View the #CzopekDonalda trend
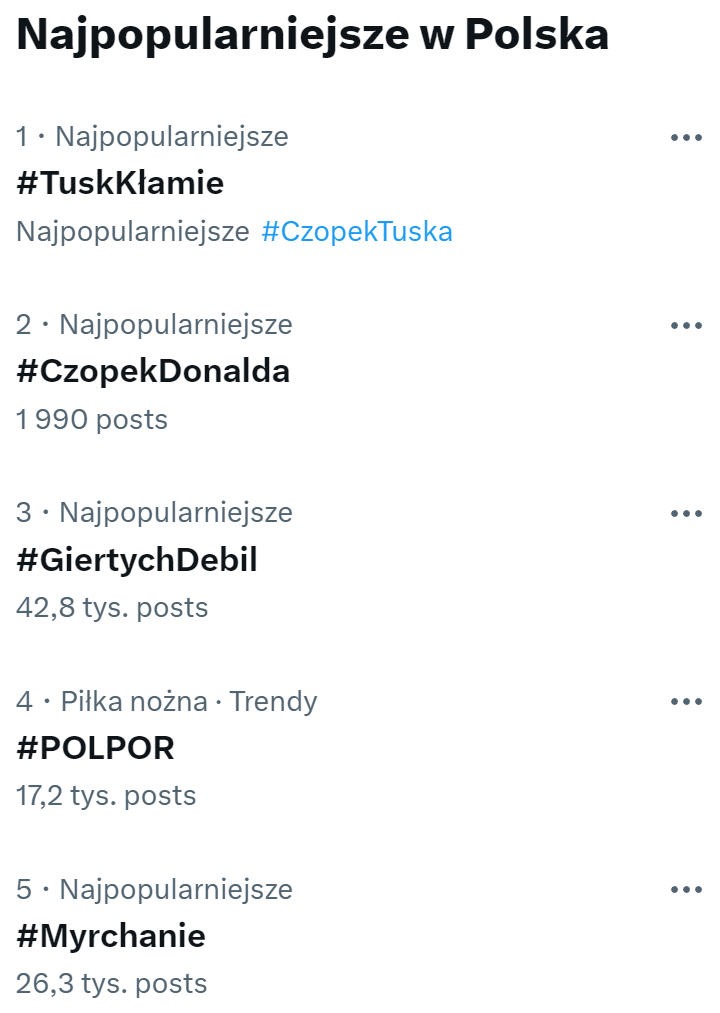The image size is (720, 1013). [x=153, y=371]
